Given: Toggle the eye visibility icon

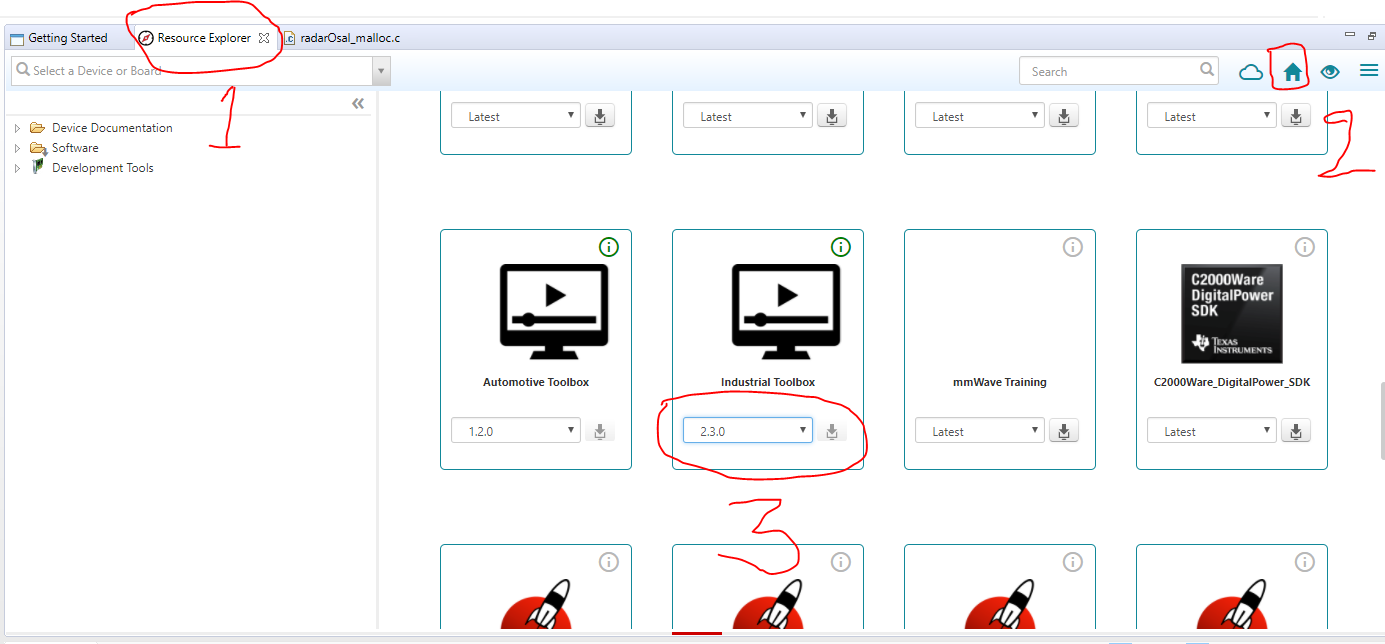Looking at the screenshot, I should click(x=1329, y=72).
